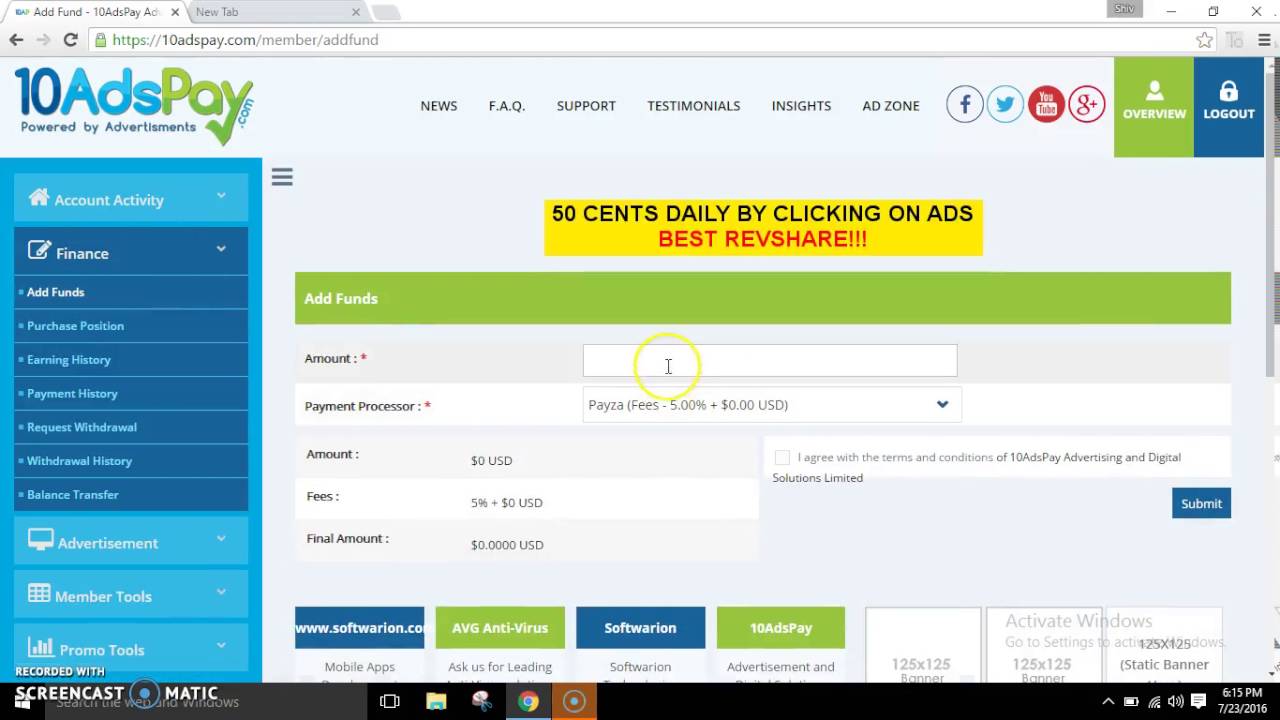Open the volume icon in system tray
The image size is (1280, 720).
[x=1175, y=701]
